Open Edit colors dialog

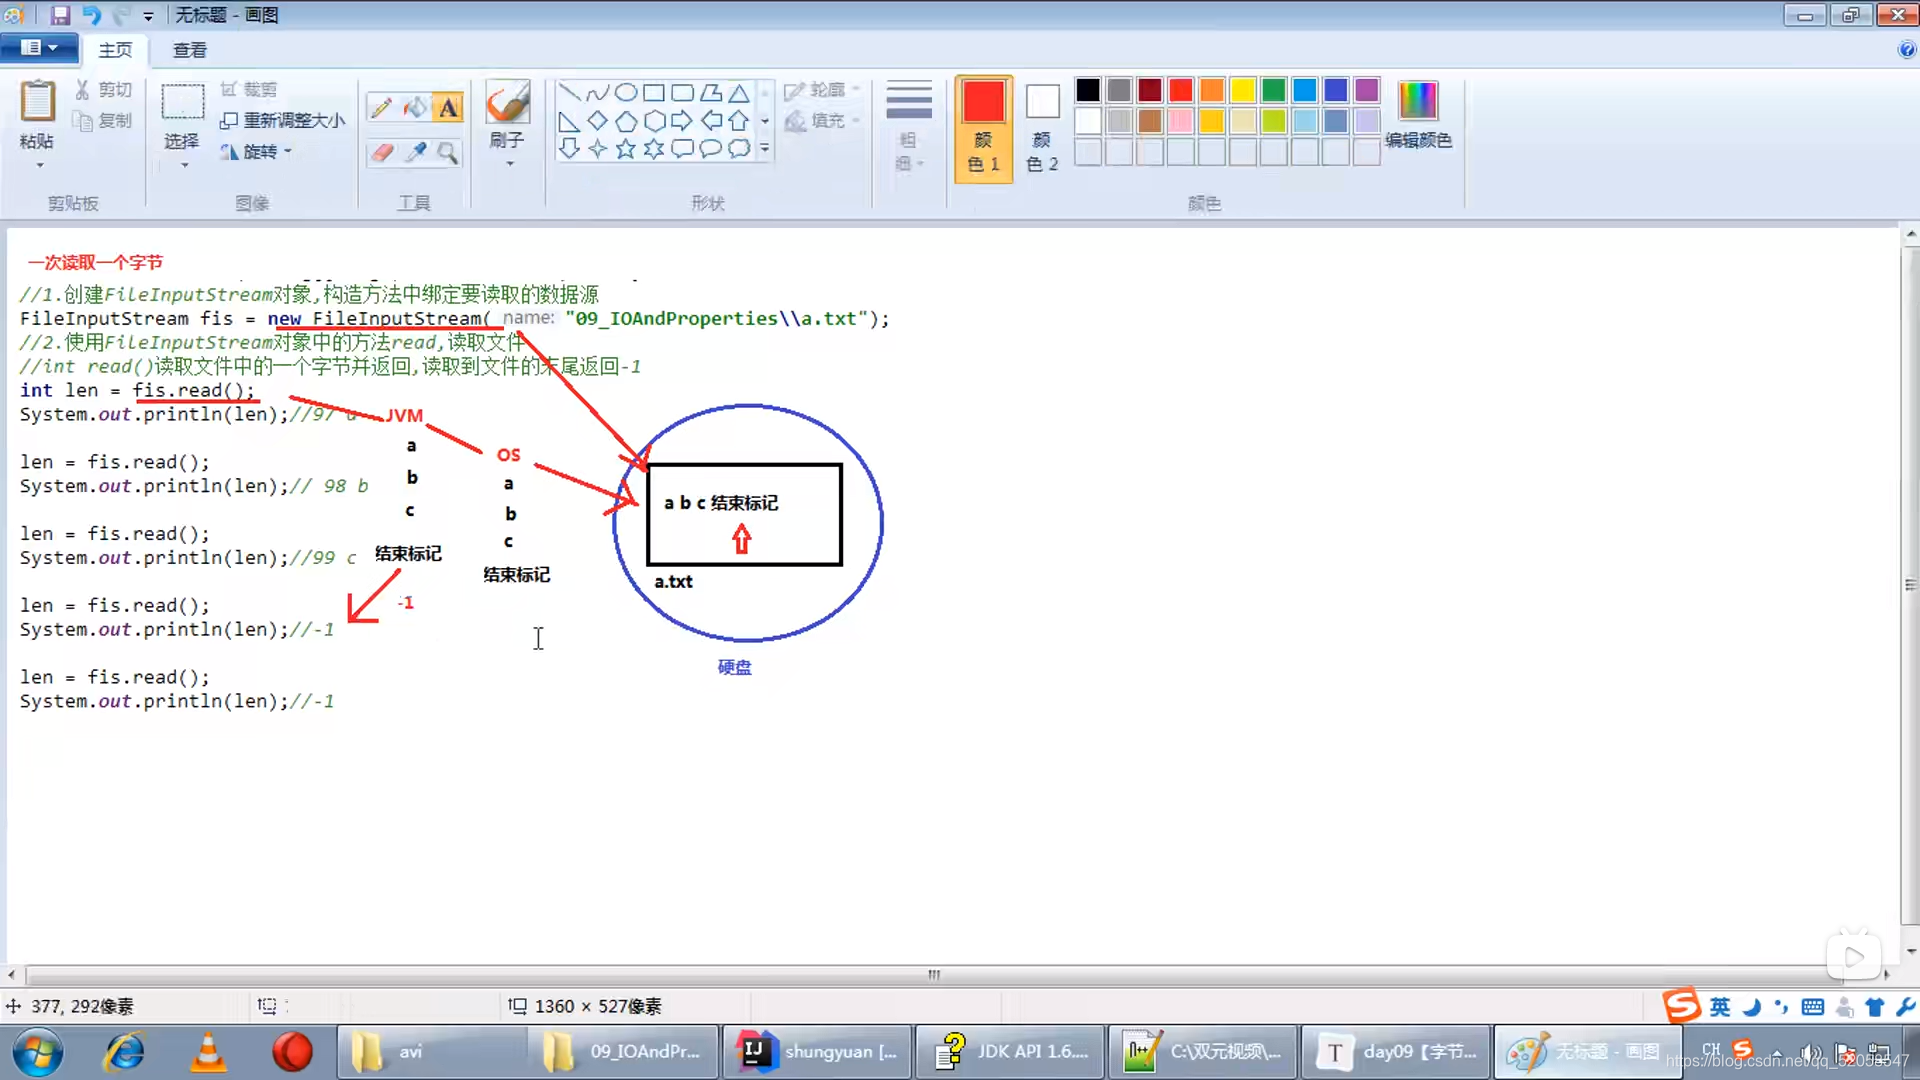tap(1417, 115)
